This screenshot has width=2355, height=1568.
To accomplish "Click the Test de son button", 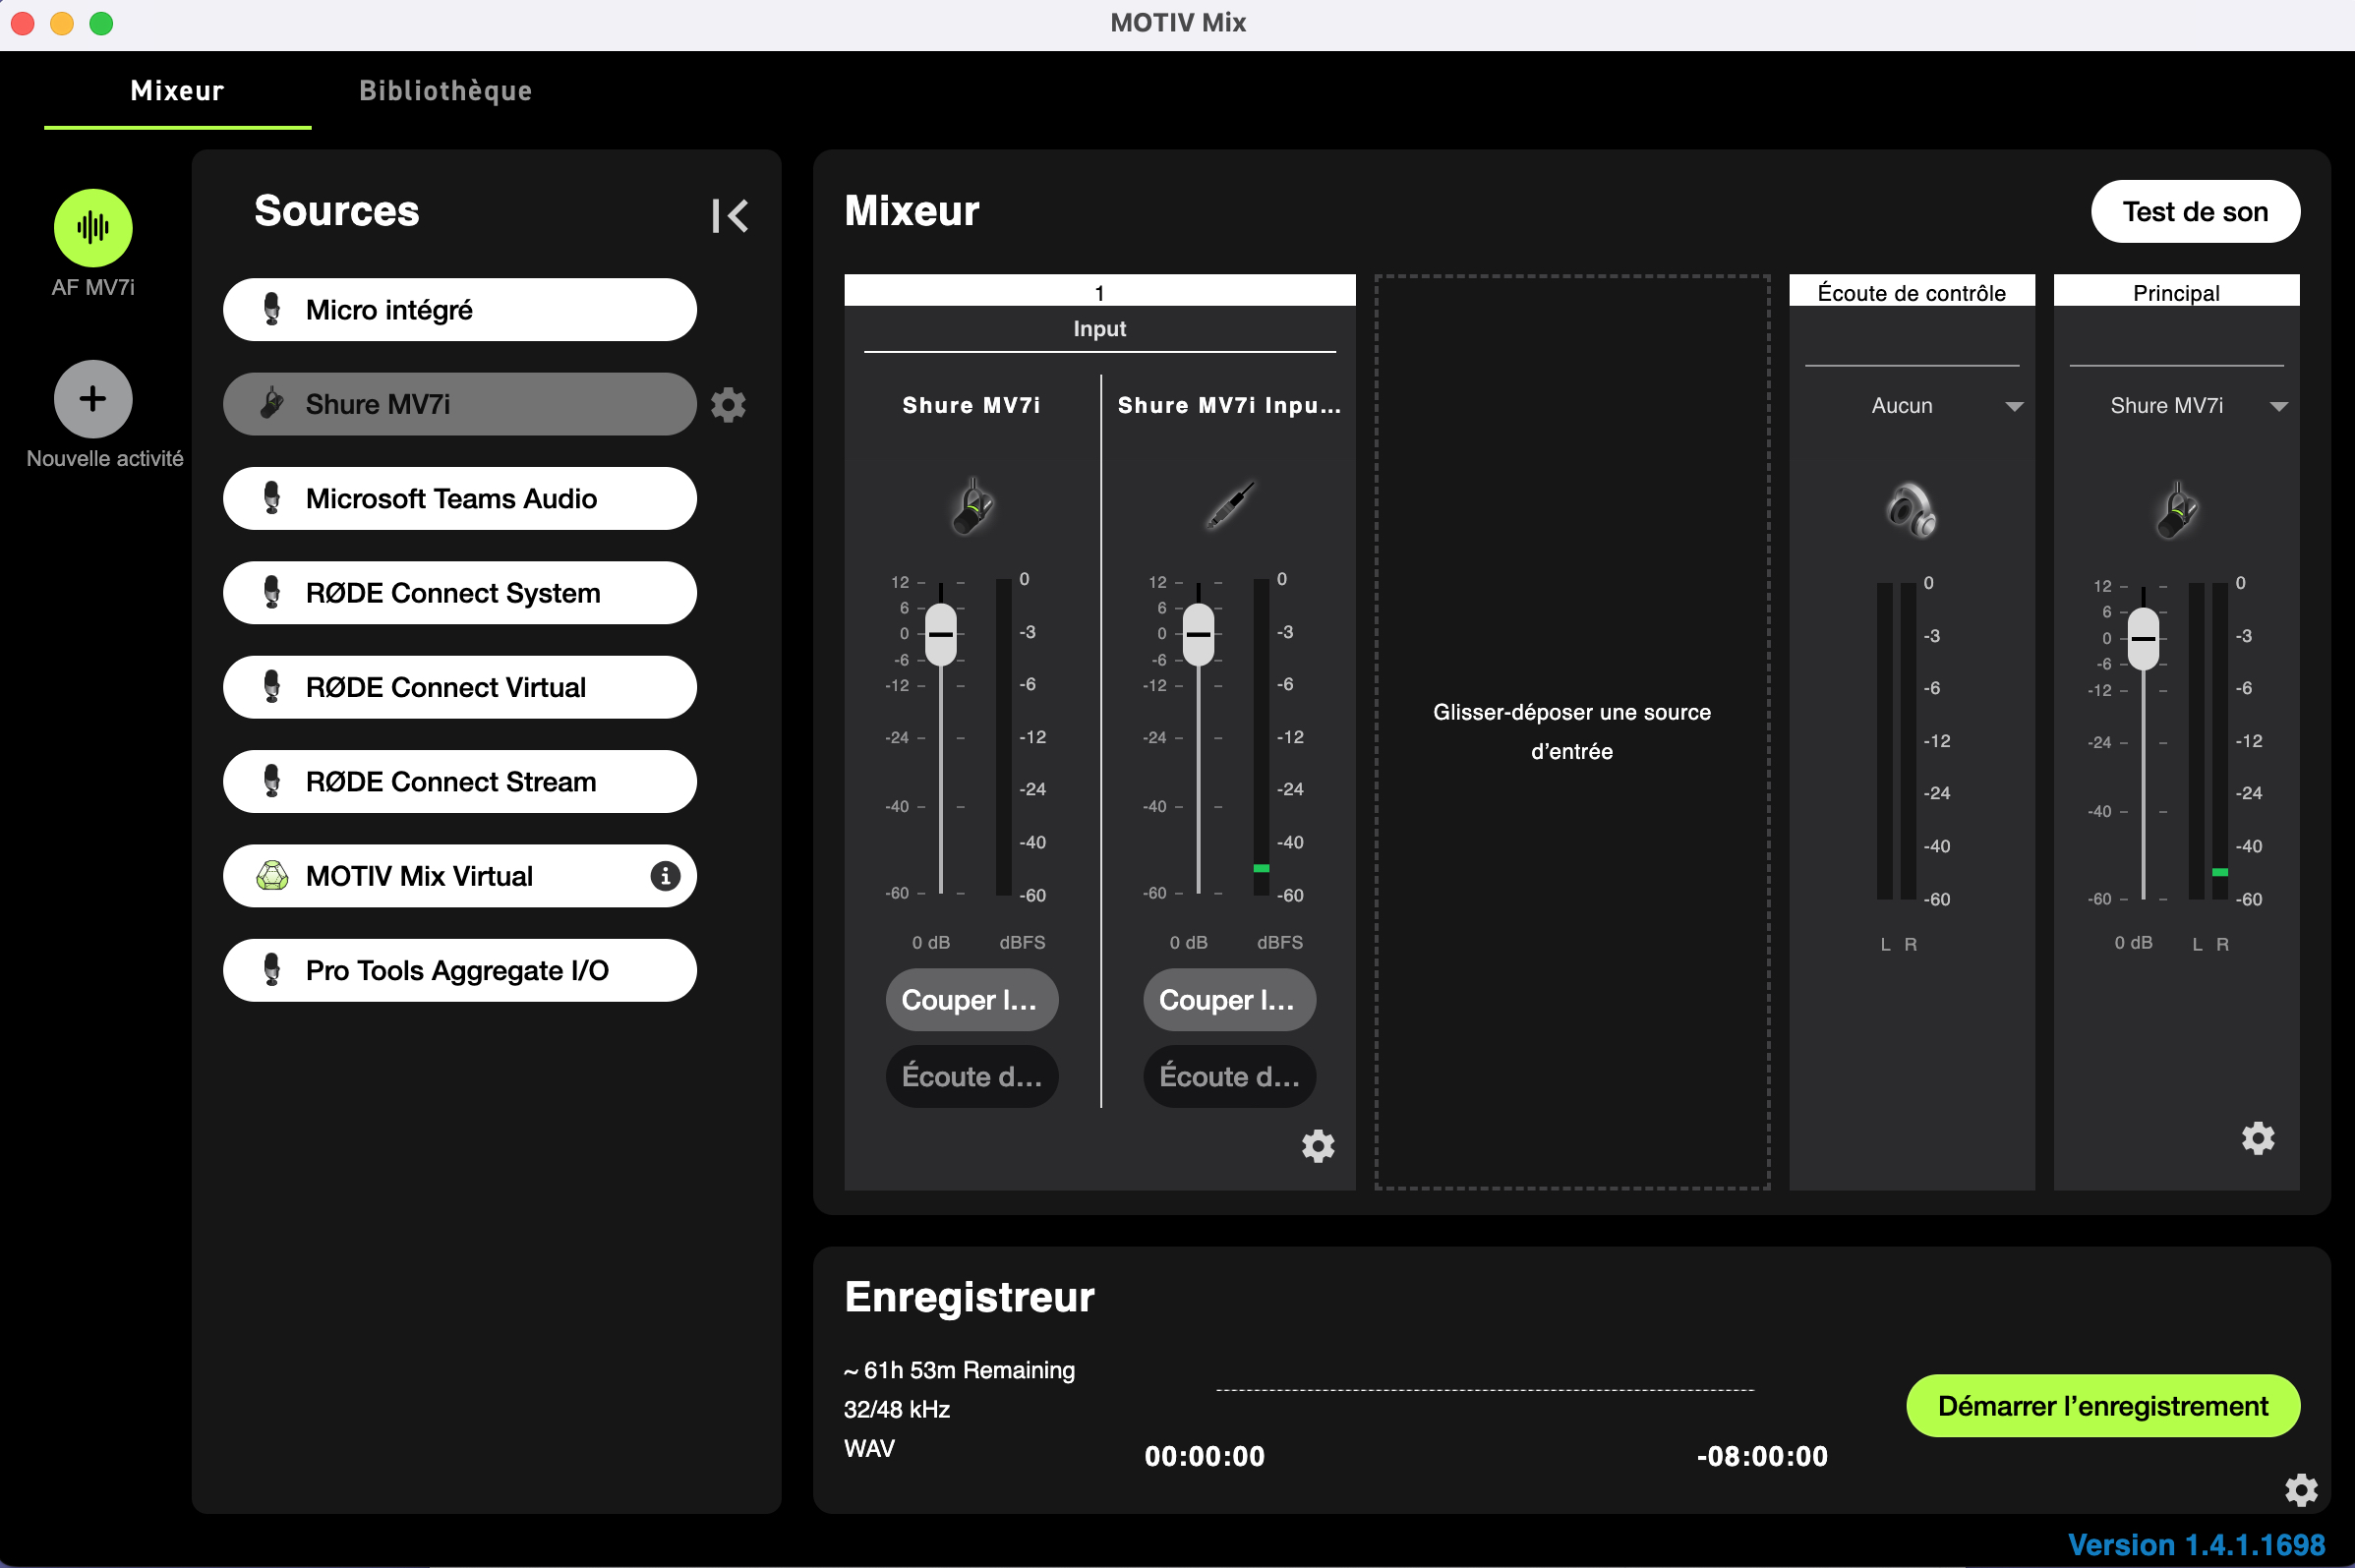I will 2194,211.
